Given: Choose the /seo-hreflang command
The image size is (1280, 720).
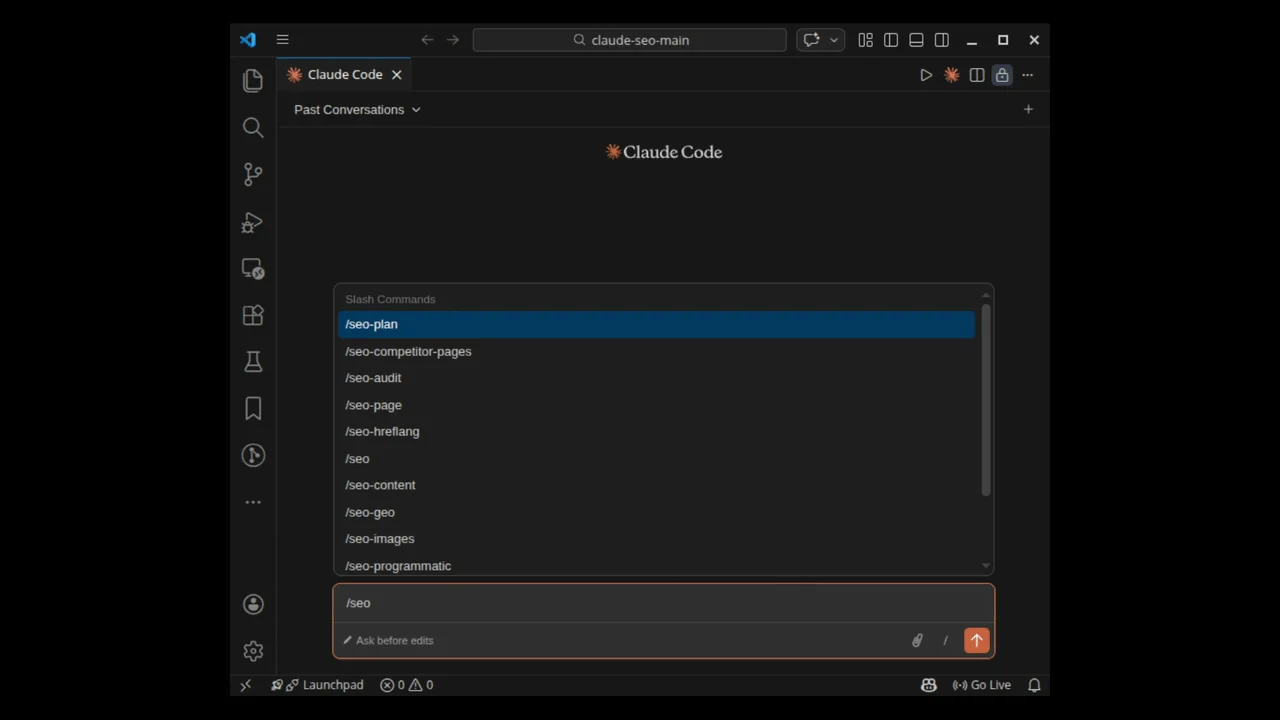Looking at the screenshot, I should click(x=656, y=432).
